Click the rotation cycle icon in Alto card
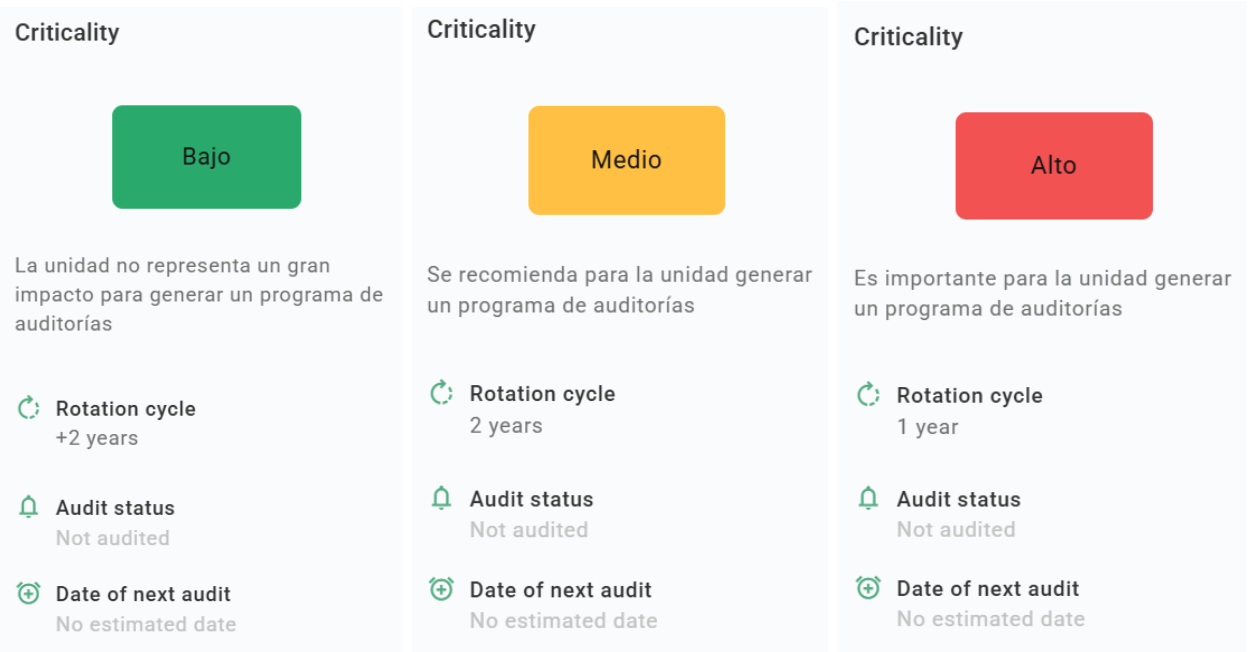Screen dimensions: 1249x652 (868, 395)
